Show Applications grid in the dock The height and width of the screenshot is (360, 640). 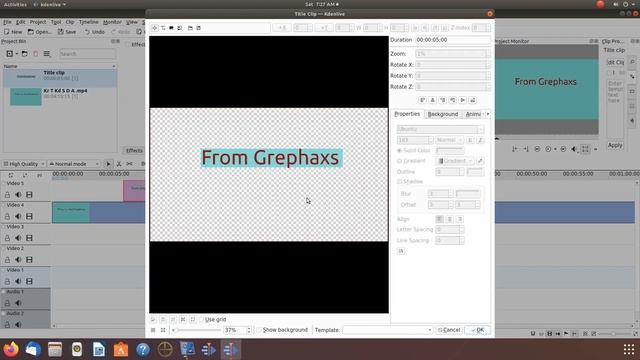coord(629,349)
